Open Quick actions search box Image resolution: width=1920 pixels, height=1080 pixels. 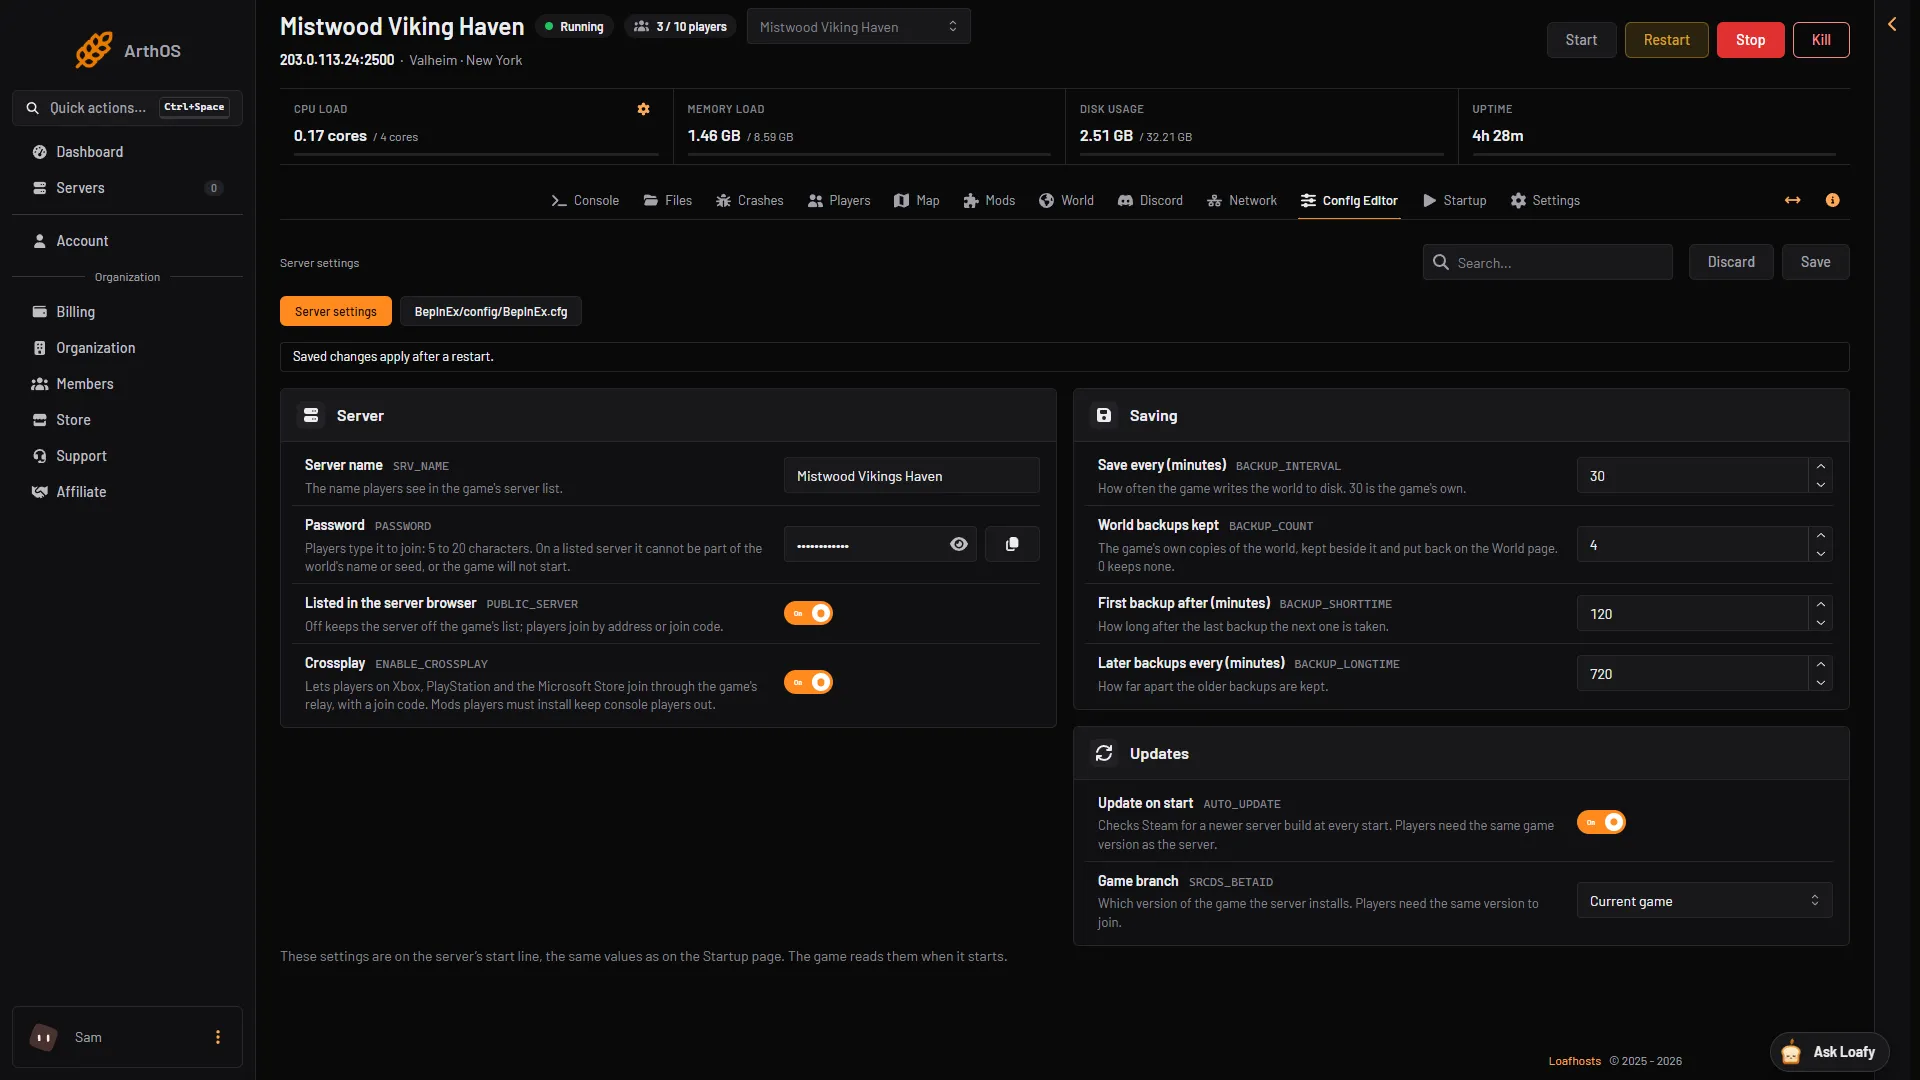pos(128,108)
